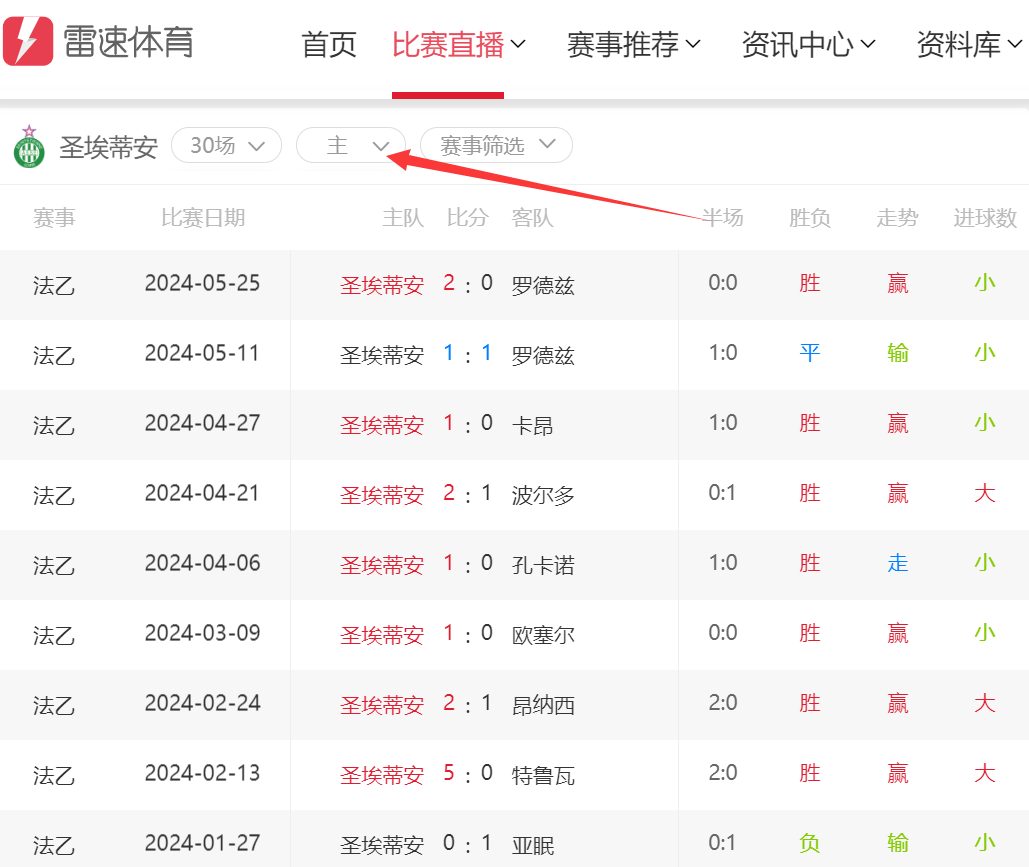Click 法乙 league label in 2024-03-09 row
Viewport: 1029px width, 867px height.
click(54, 635)
